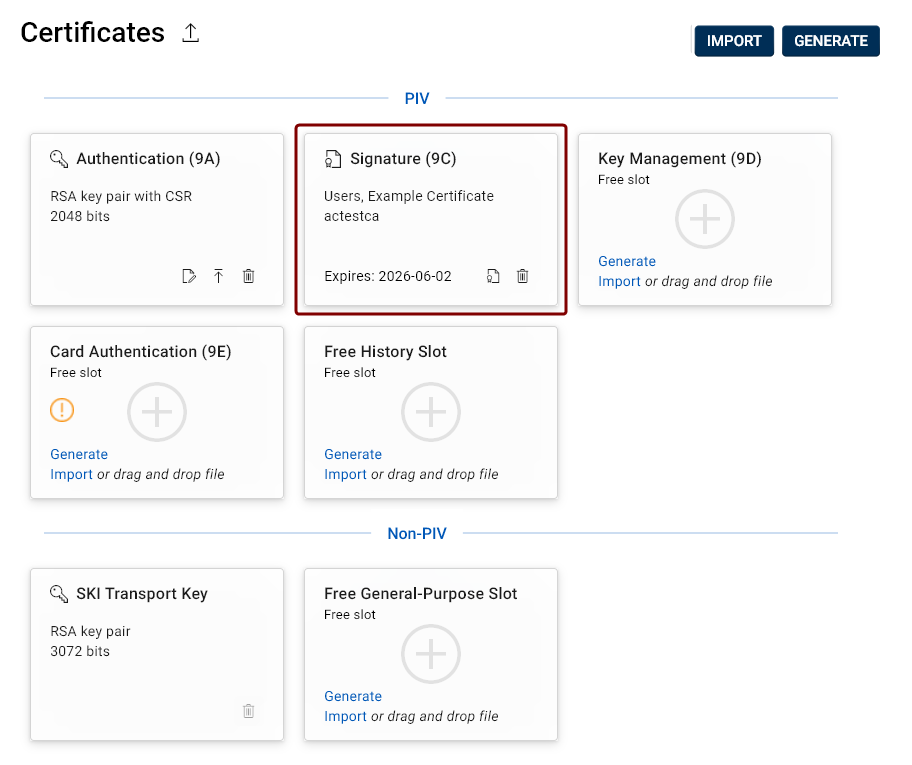912x765 pixels.
Task: Click the plus circle in Free History Slot
Action: coord(431,411)
